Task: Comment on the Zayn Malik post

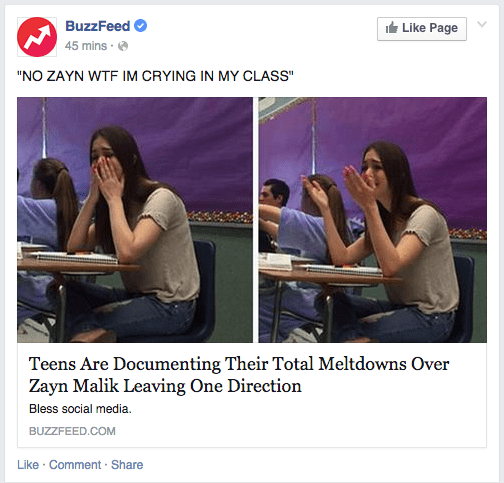Action: point(75,465)
